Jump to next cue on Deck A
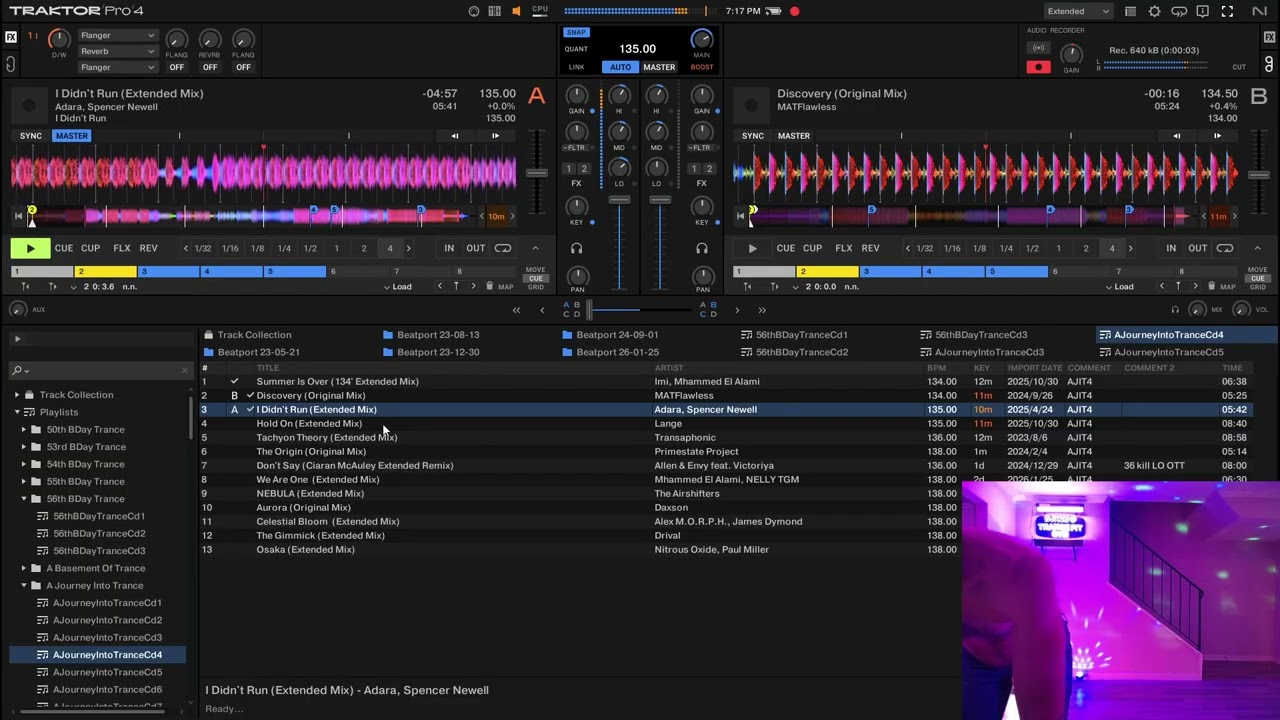This screenshot has height=720, width=1280. tap(473, 287)
